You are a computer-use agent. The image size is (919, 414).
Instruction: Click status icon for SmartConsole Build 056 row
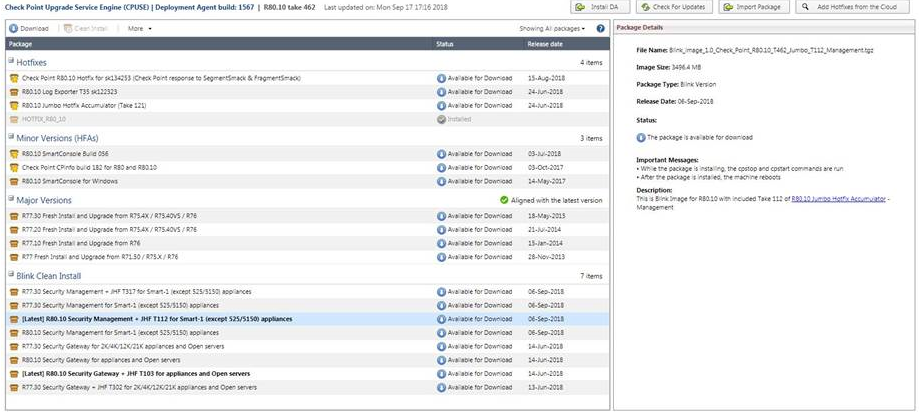tap(441, 154)
